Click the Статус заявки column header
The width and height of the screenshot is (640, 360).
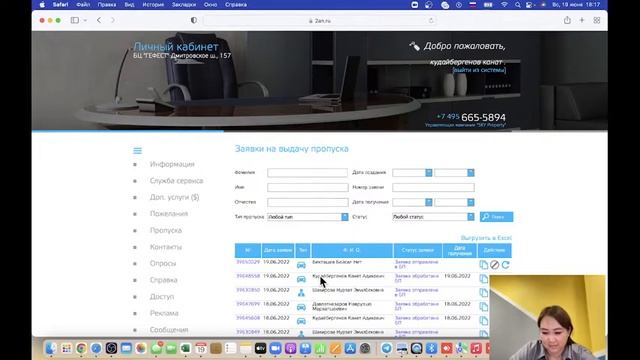418,250
